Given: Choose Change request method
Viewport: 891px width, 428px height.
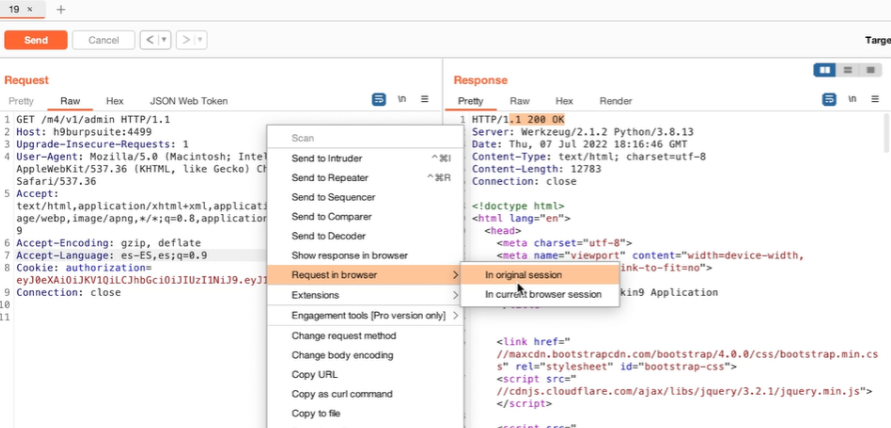Looking at the screenshot, I should pyautogui.click(x=365, y=336).
